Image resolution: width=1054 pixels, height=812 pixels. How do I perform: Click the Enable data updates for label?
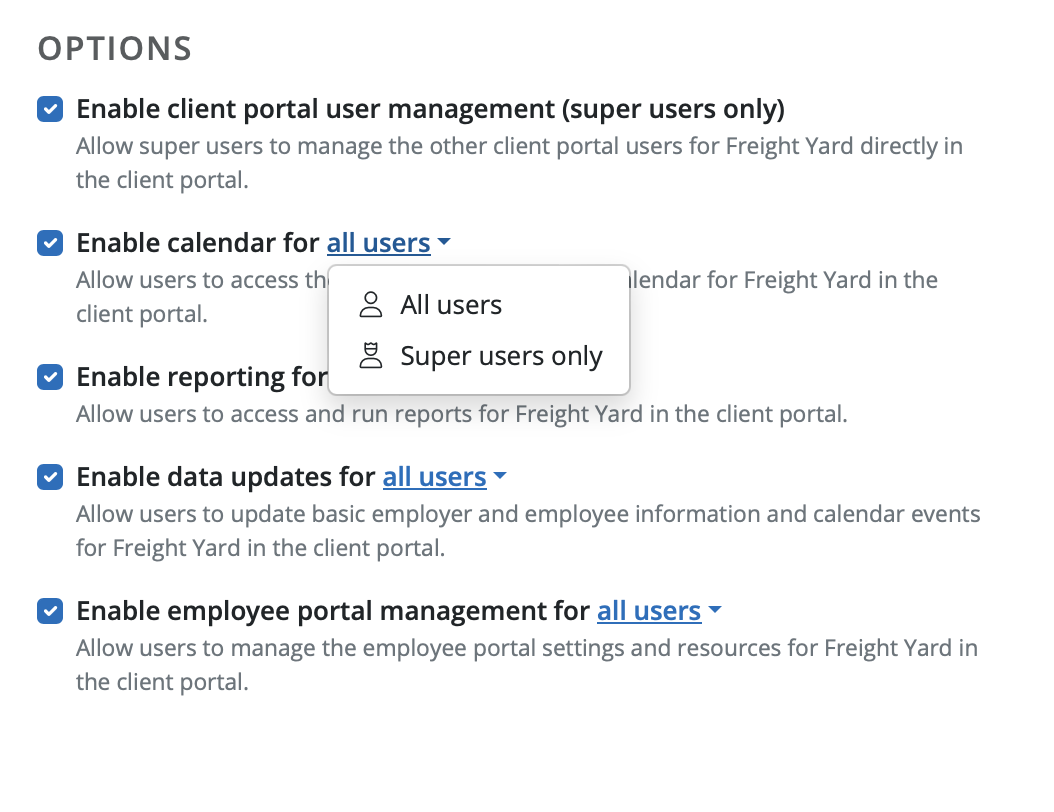click(228, 478)
